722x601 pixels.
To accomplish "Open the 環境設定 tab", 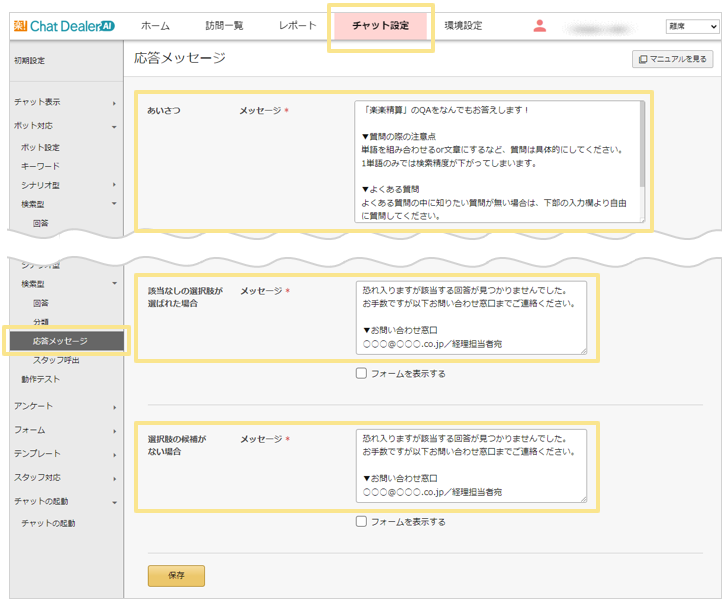I will pyautogui.click(x=463, y=26).
